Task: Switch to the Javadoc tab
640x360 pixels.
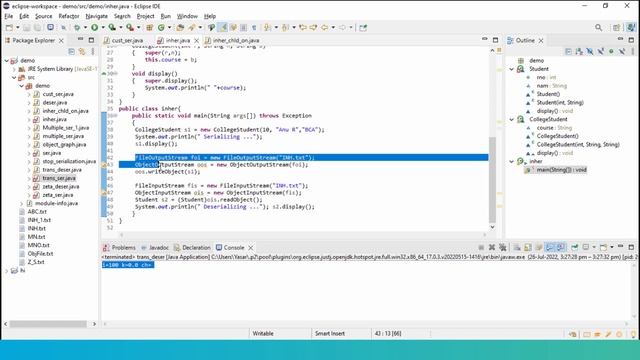Action: click(x=155, y=247)
